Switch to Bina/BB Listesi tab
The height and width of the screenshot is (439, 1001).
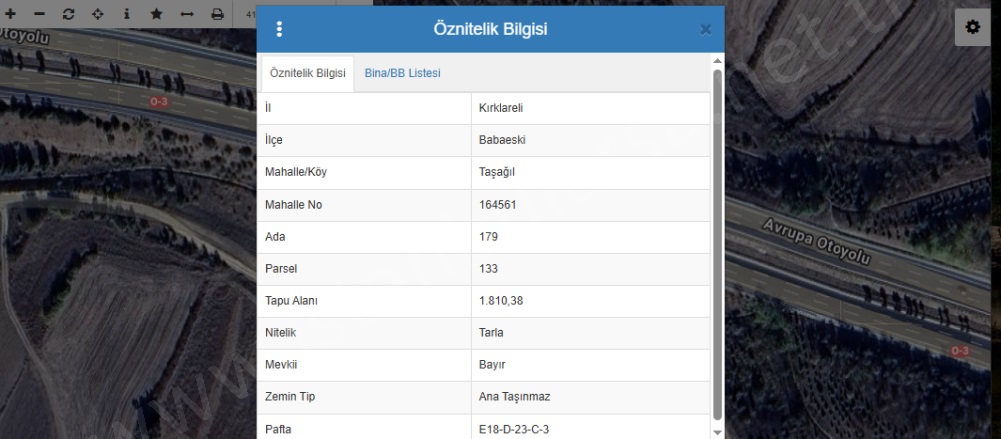[402, 73]
